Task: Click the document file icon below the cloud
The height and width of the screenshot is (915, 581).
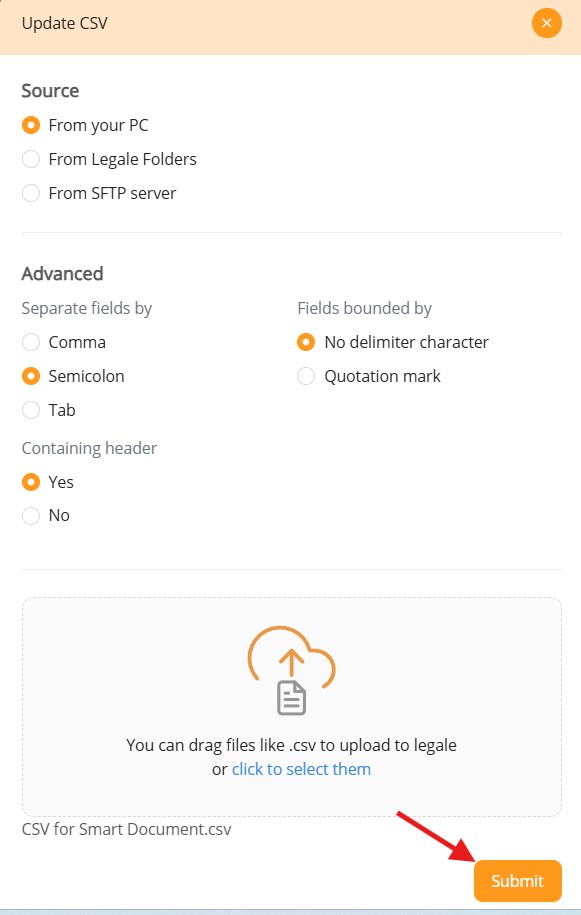Action: tap(292, 698)
